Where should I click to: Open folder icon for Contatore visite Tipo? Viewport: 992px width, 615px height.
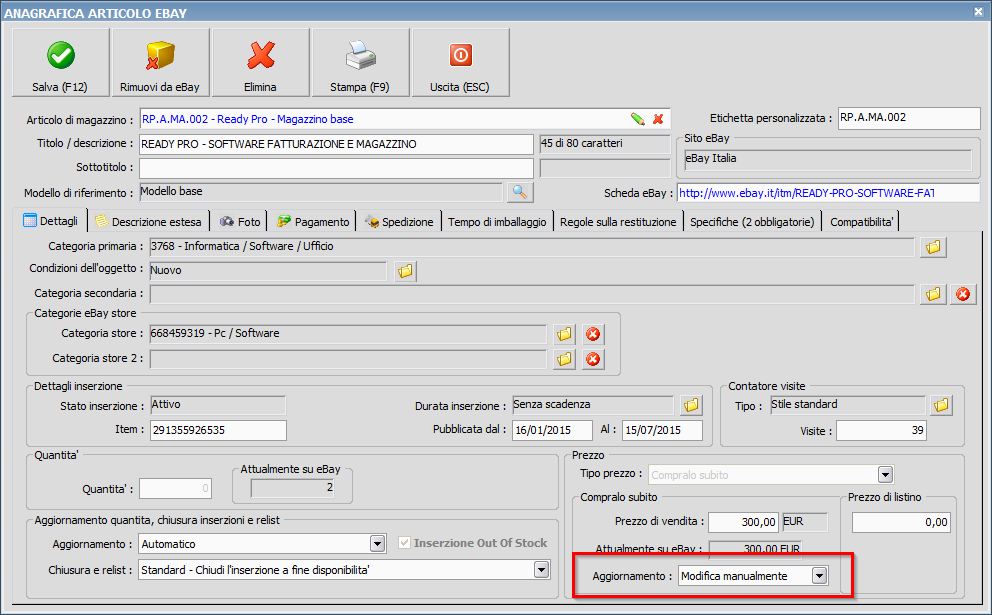pos(941,405)
